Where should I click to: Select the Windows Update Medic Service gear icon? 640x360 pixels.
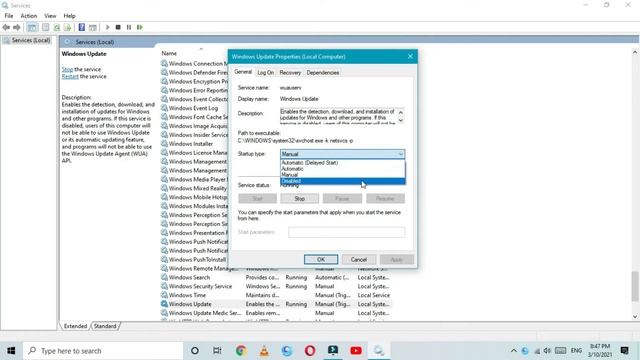coord(164,313)
